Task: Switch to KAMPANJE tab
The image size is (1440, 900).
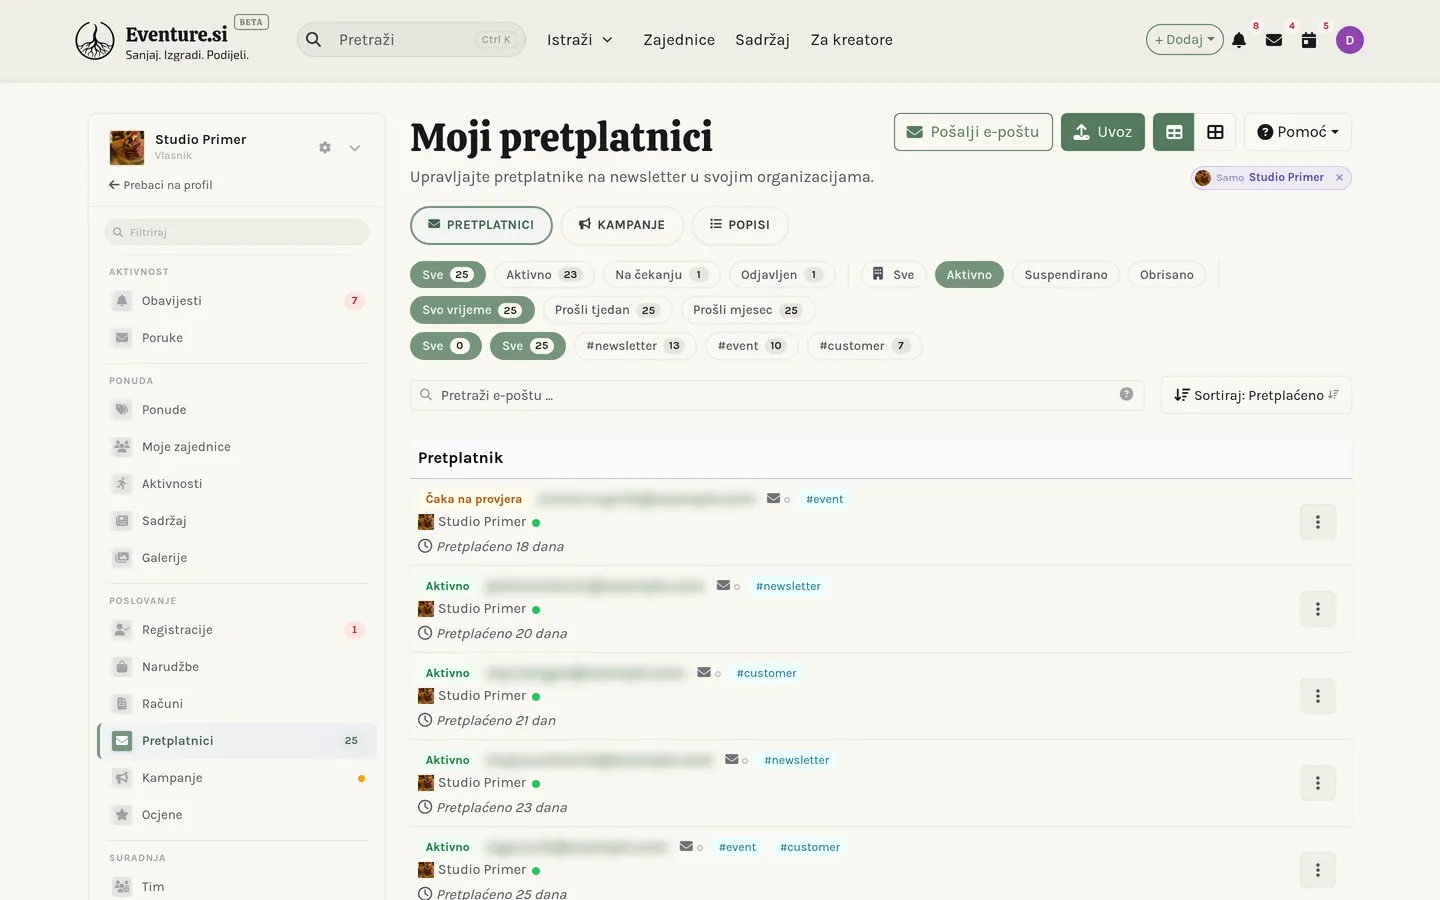Action: point(622,225)
